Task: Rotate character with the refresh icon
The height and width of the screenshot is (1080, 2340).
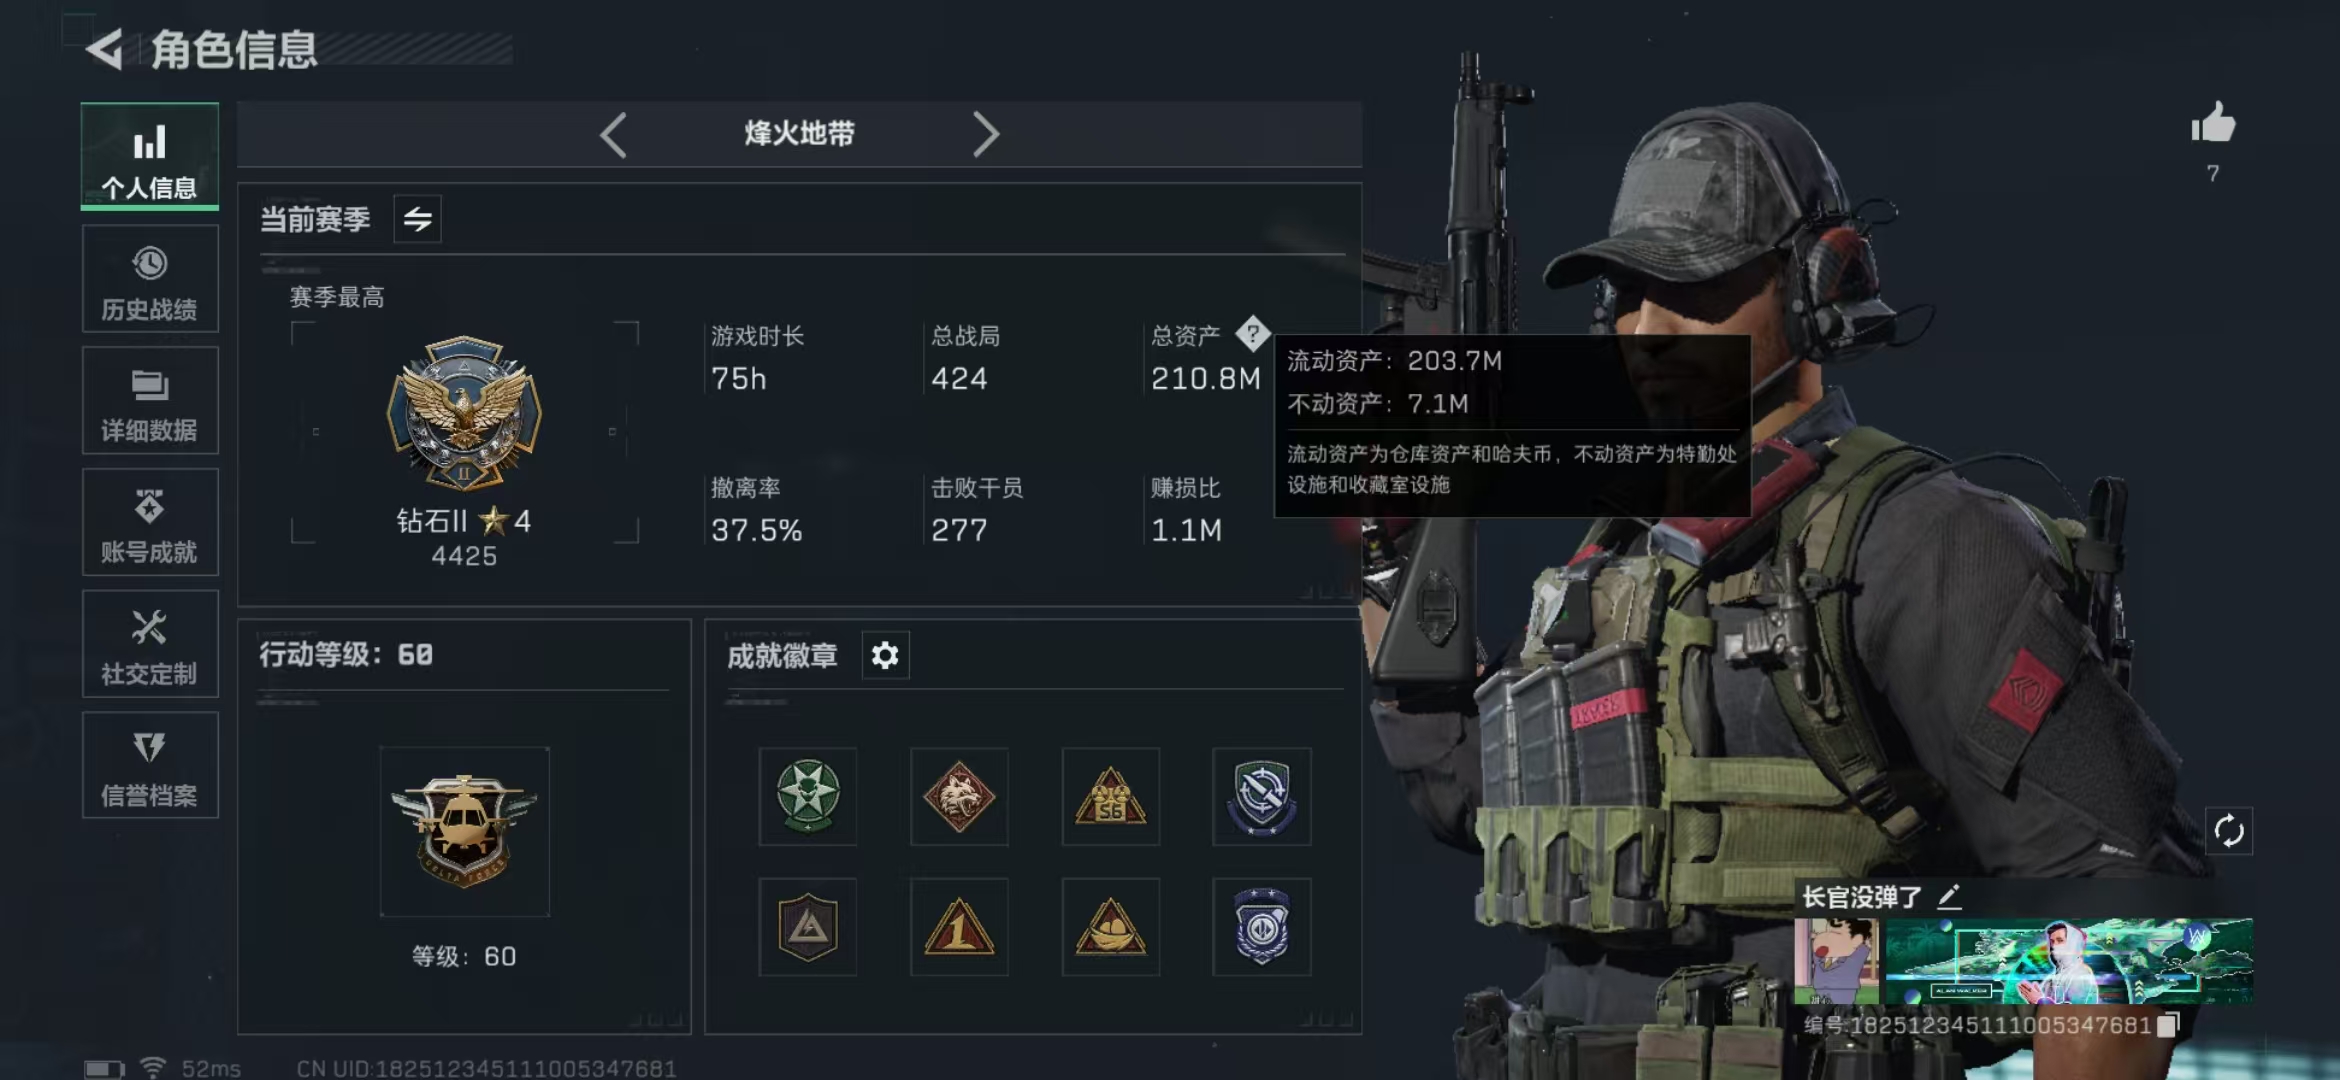Action: 2229,831
